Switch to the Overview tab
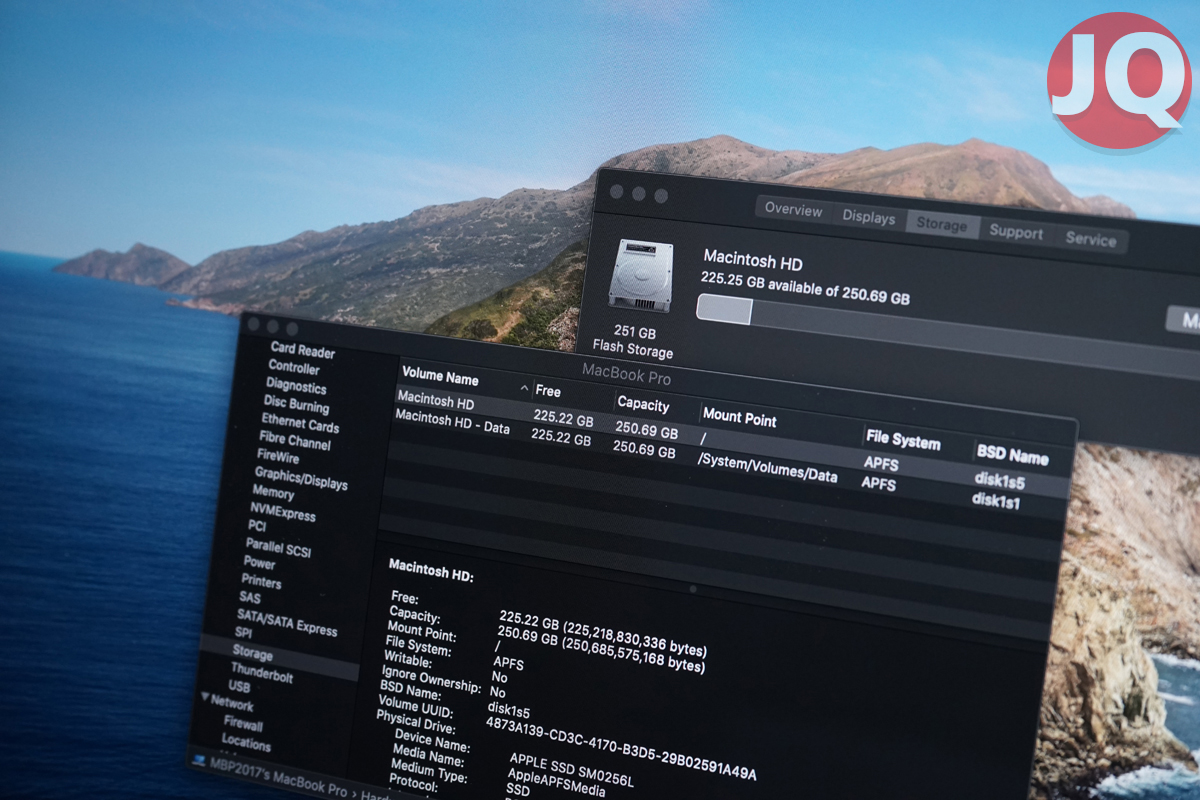This screenshot has width=1200, height=800. coord(793,209)
